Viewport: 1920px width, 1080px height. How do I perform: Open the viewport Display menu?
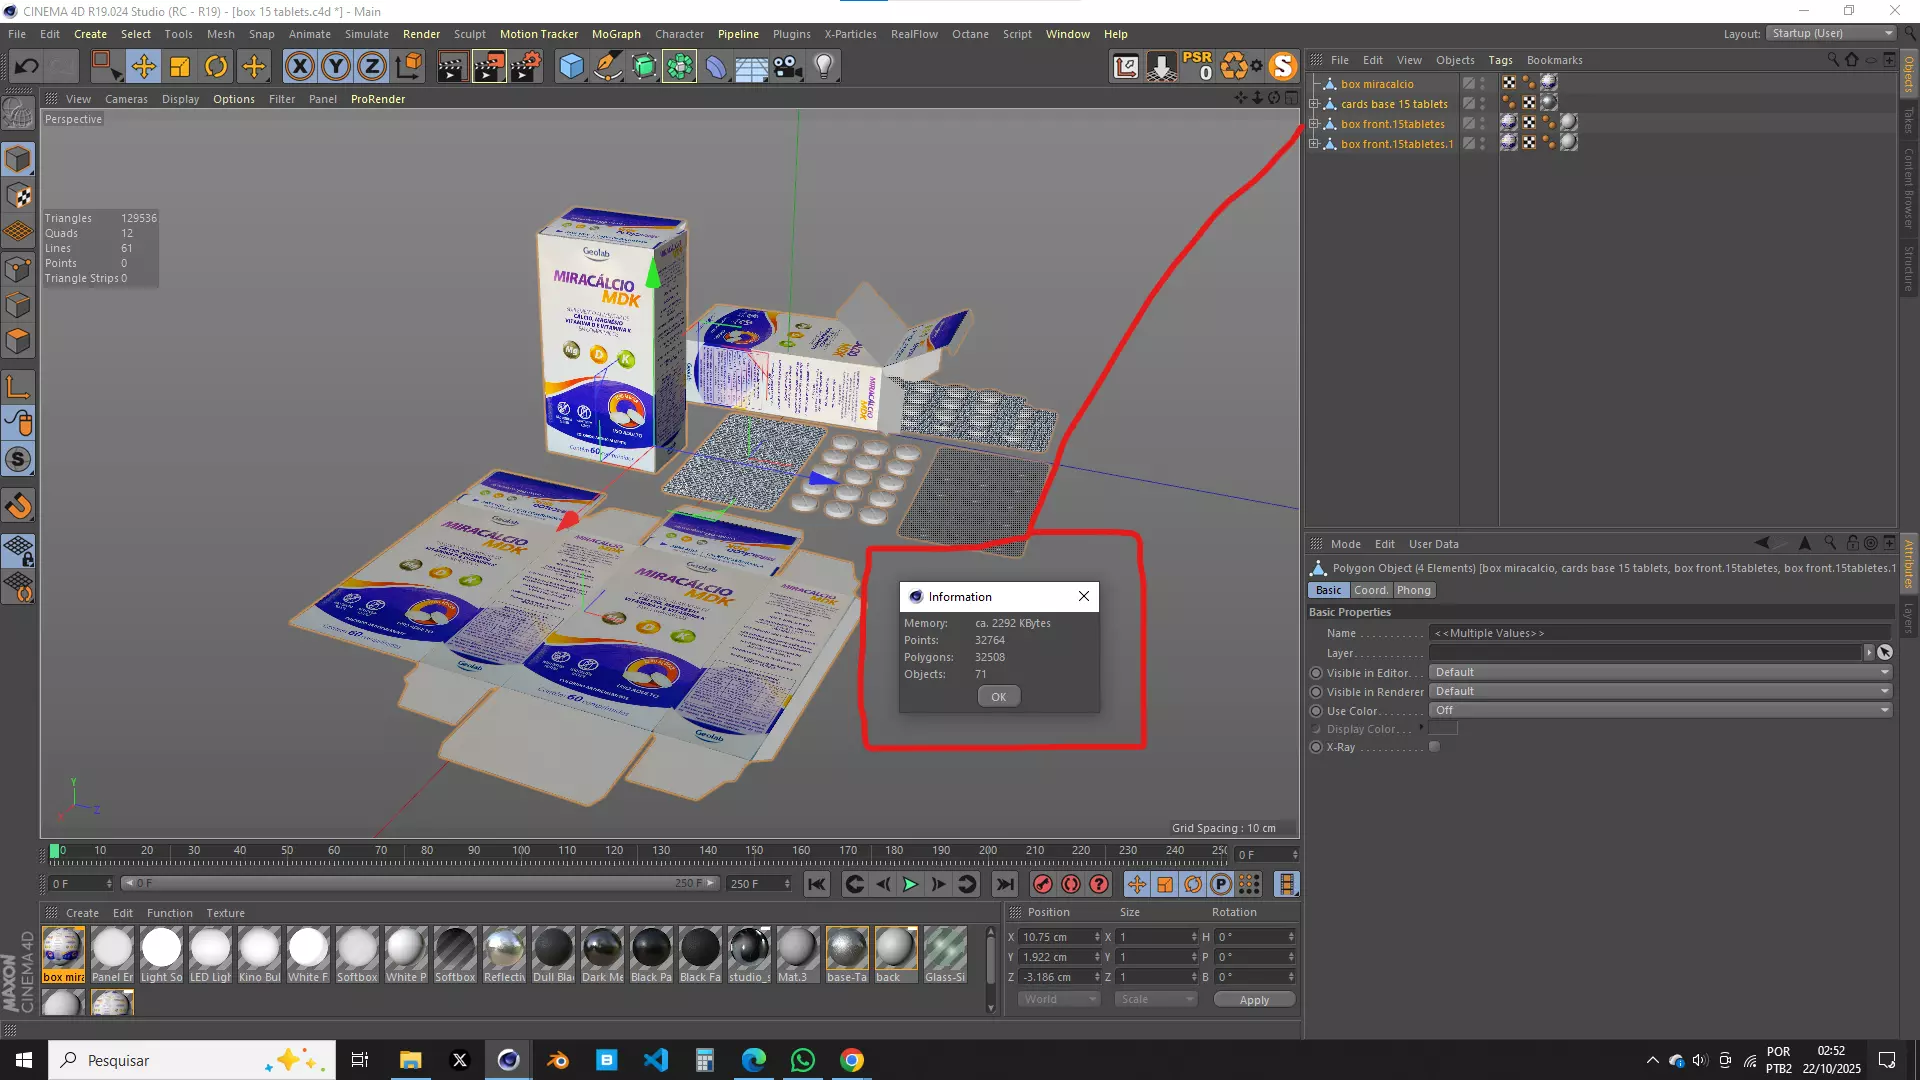[180, 99]
